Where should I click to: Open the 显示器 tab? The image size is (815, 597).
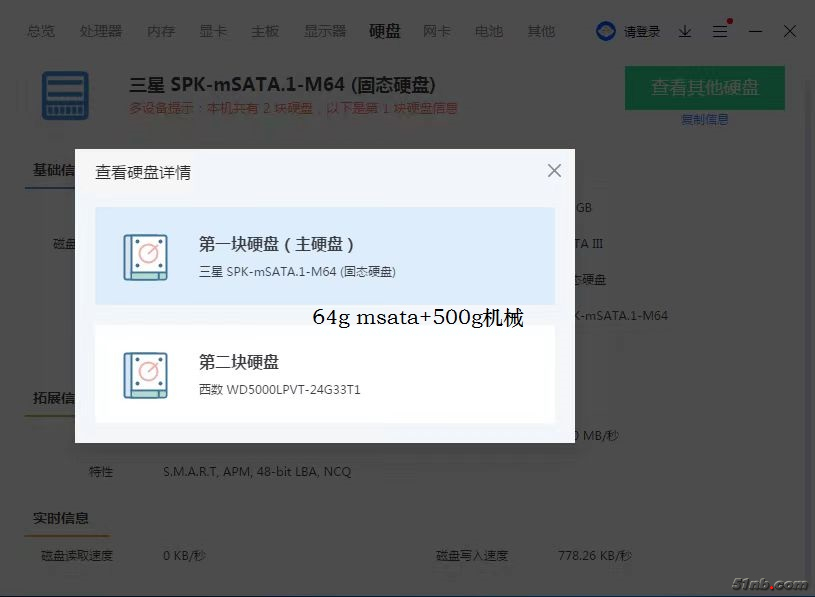pos(325,31)
